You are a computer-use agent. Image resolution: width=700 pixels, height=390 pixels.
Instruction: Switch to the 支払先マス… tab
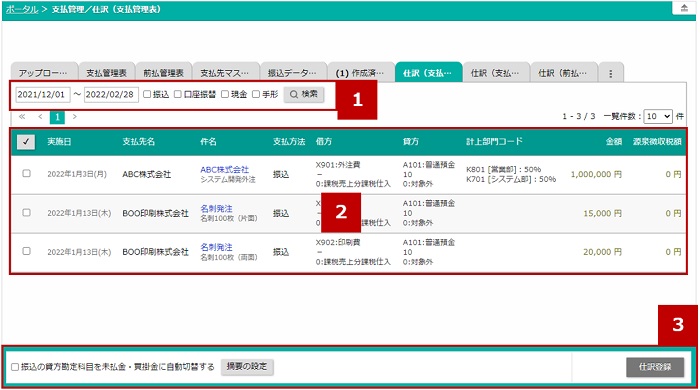tap(225, 73)
